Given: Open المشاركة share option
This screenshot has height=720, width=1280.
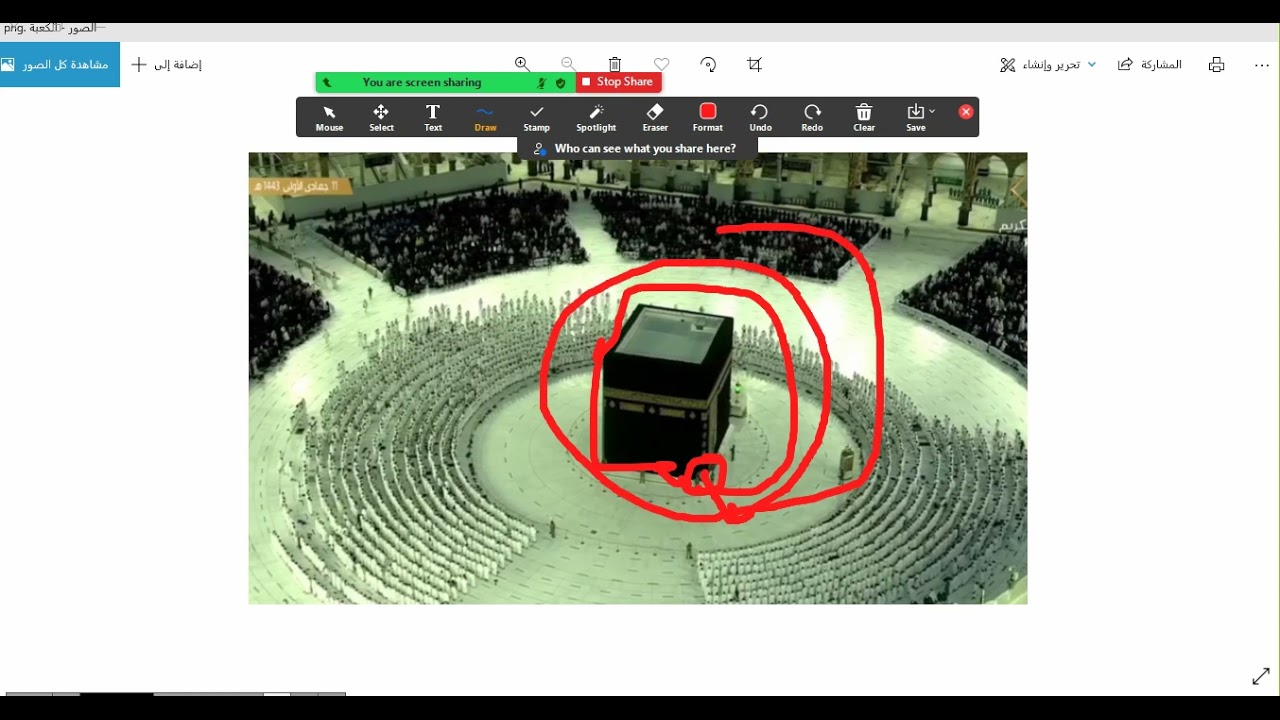Looking at the screenshot, I should 1150,64.
